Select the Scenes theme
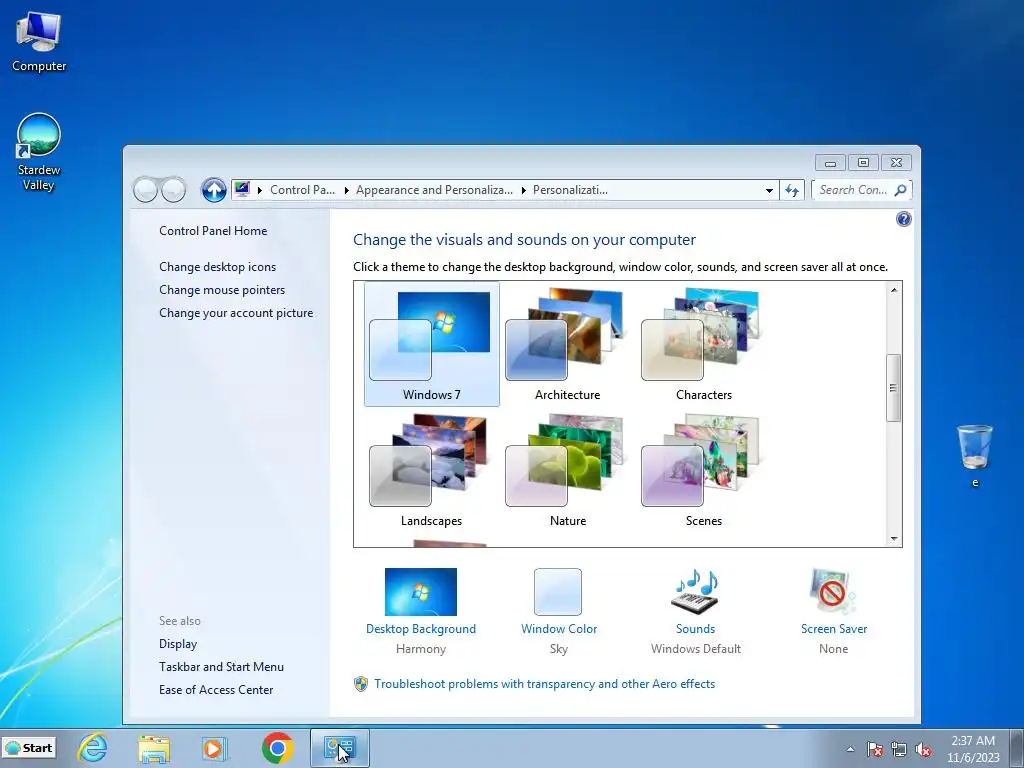Viewport: 1024px width, 768px height. pyautogui.click(x=703, y=470)
